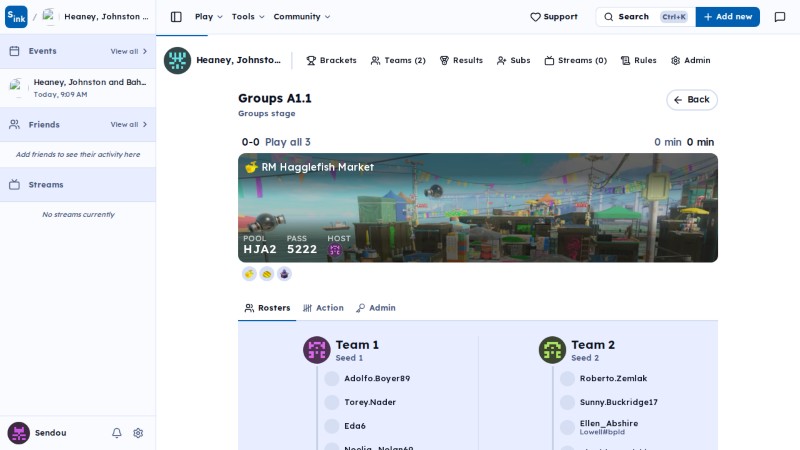Open the Results tab
The height and width of the screenshot is (450, 800).
tap(461, 60)
